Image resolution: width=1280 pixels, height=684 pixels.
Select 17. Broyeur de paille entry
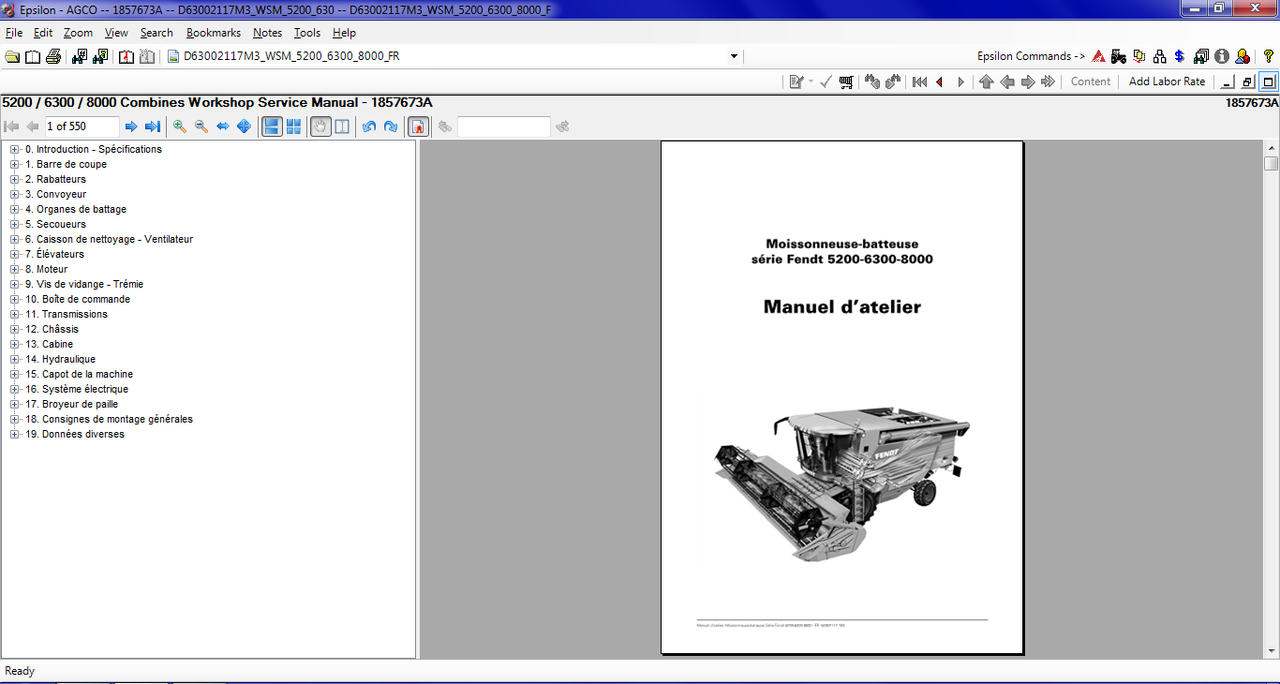pyautogui.click(x=72, y=405)
